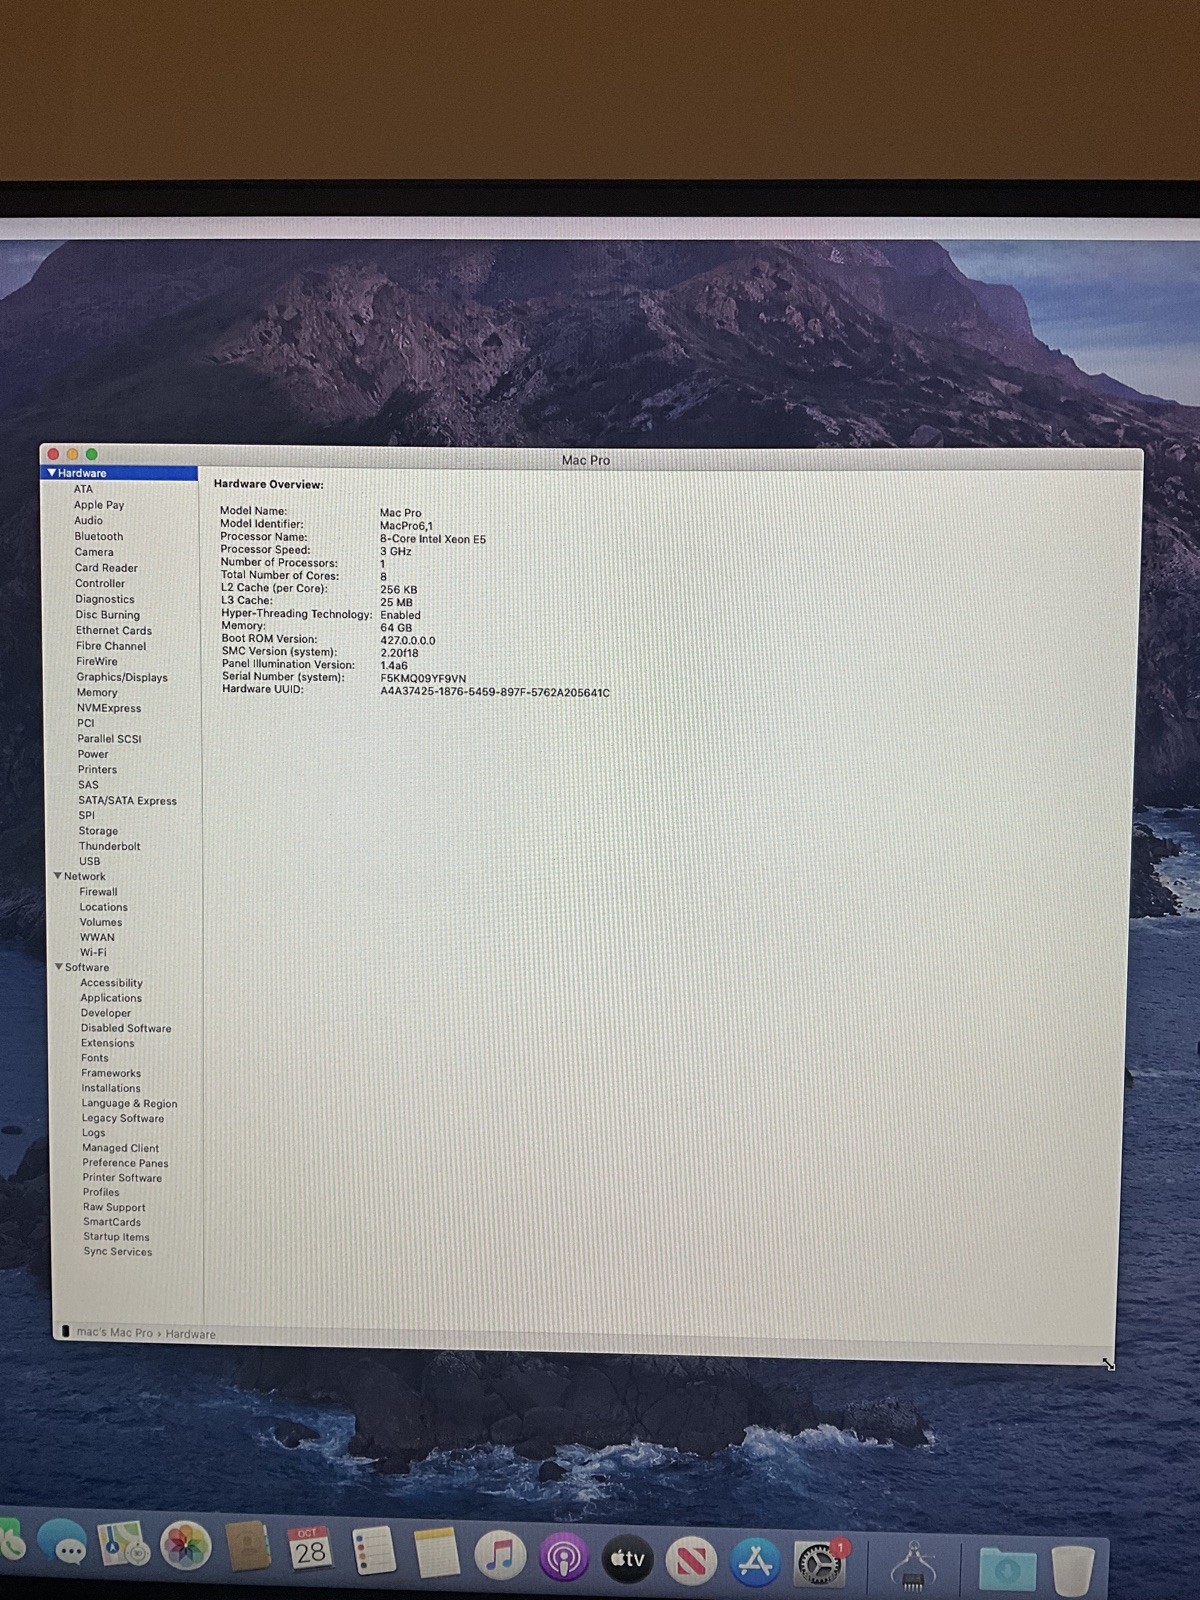Open Reminders app in Dock
Viewport: 1200px width, 1600px height.
coord(373,1552)
